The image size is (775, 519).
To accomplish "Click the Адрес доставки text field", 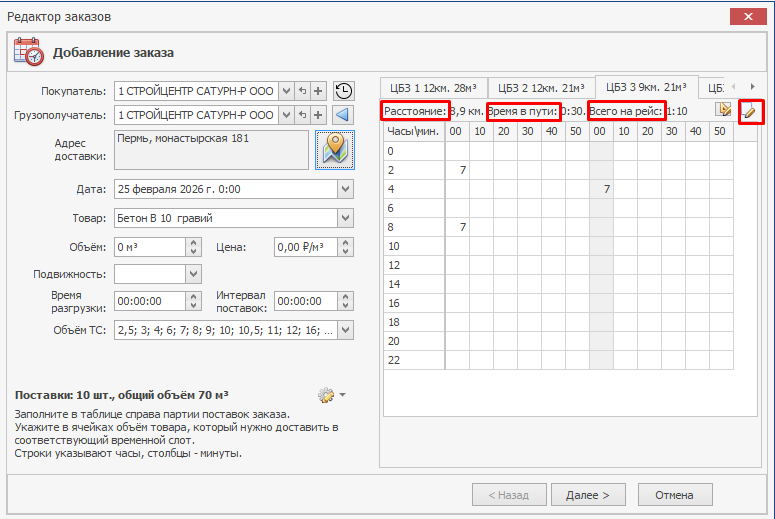I will point(210,150).
